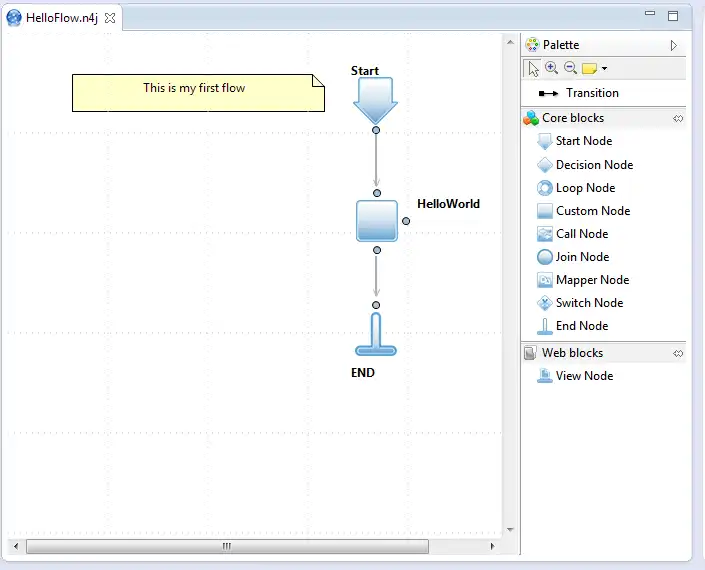Maximize the editor pane
The width and height of the screenshot is (705, 570).
click(673, 16)
